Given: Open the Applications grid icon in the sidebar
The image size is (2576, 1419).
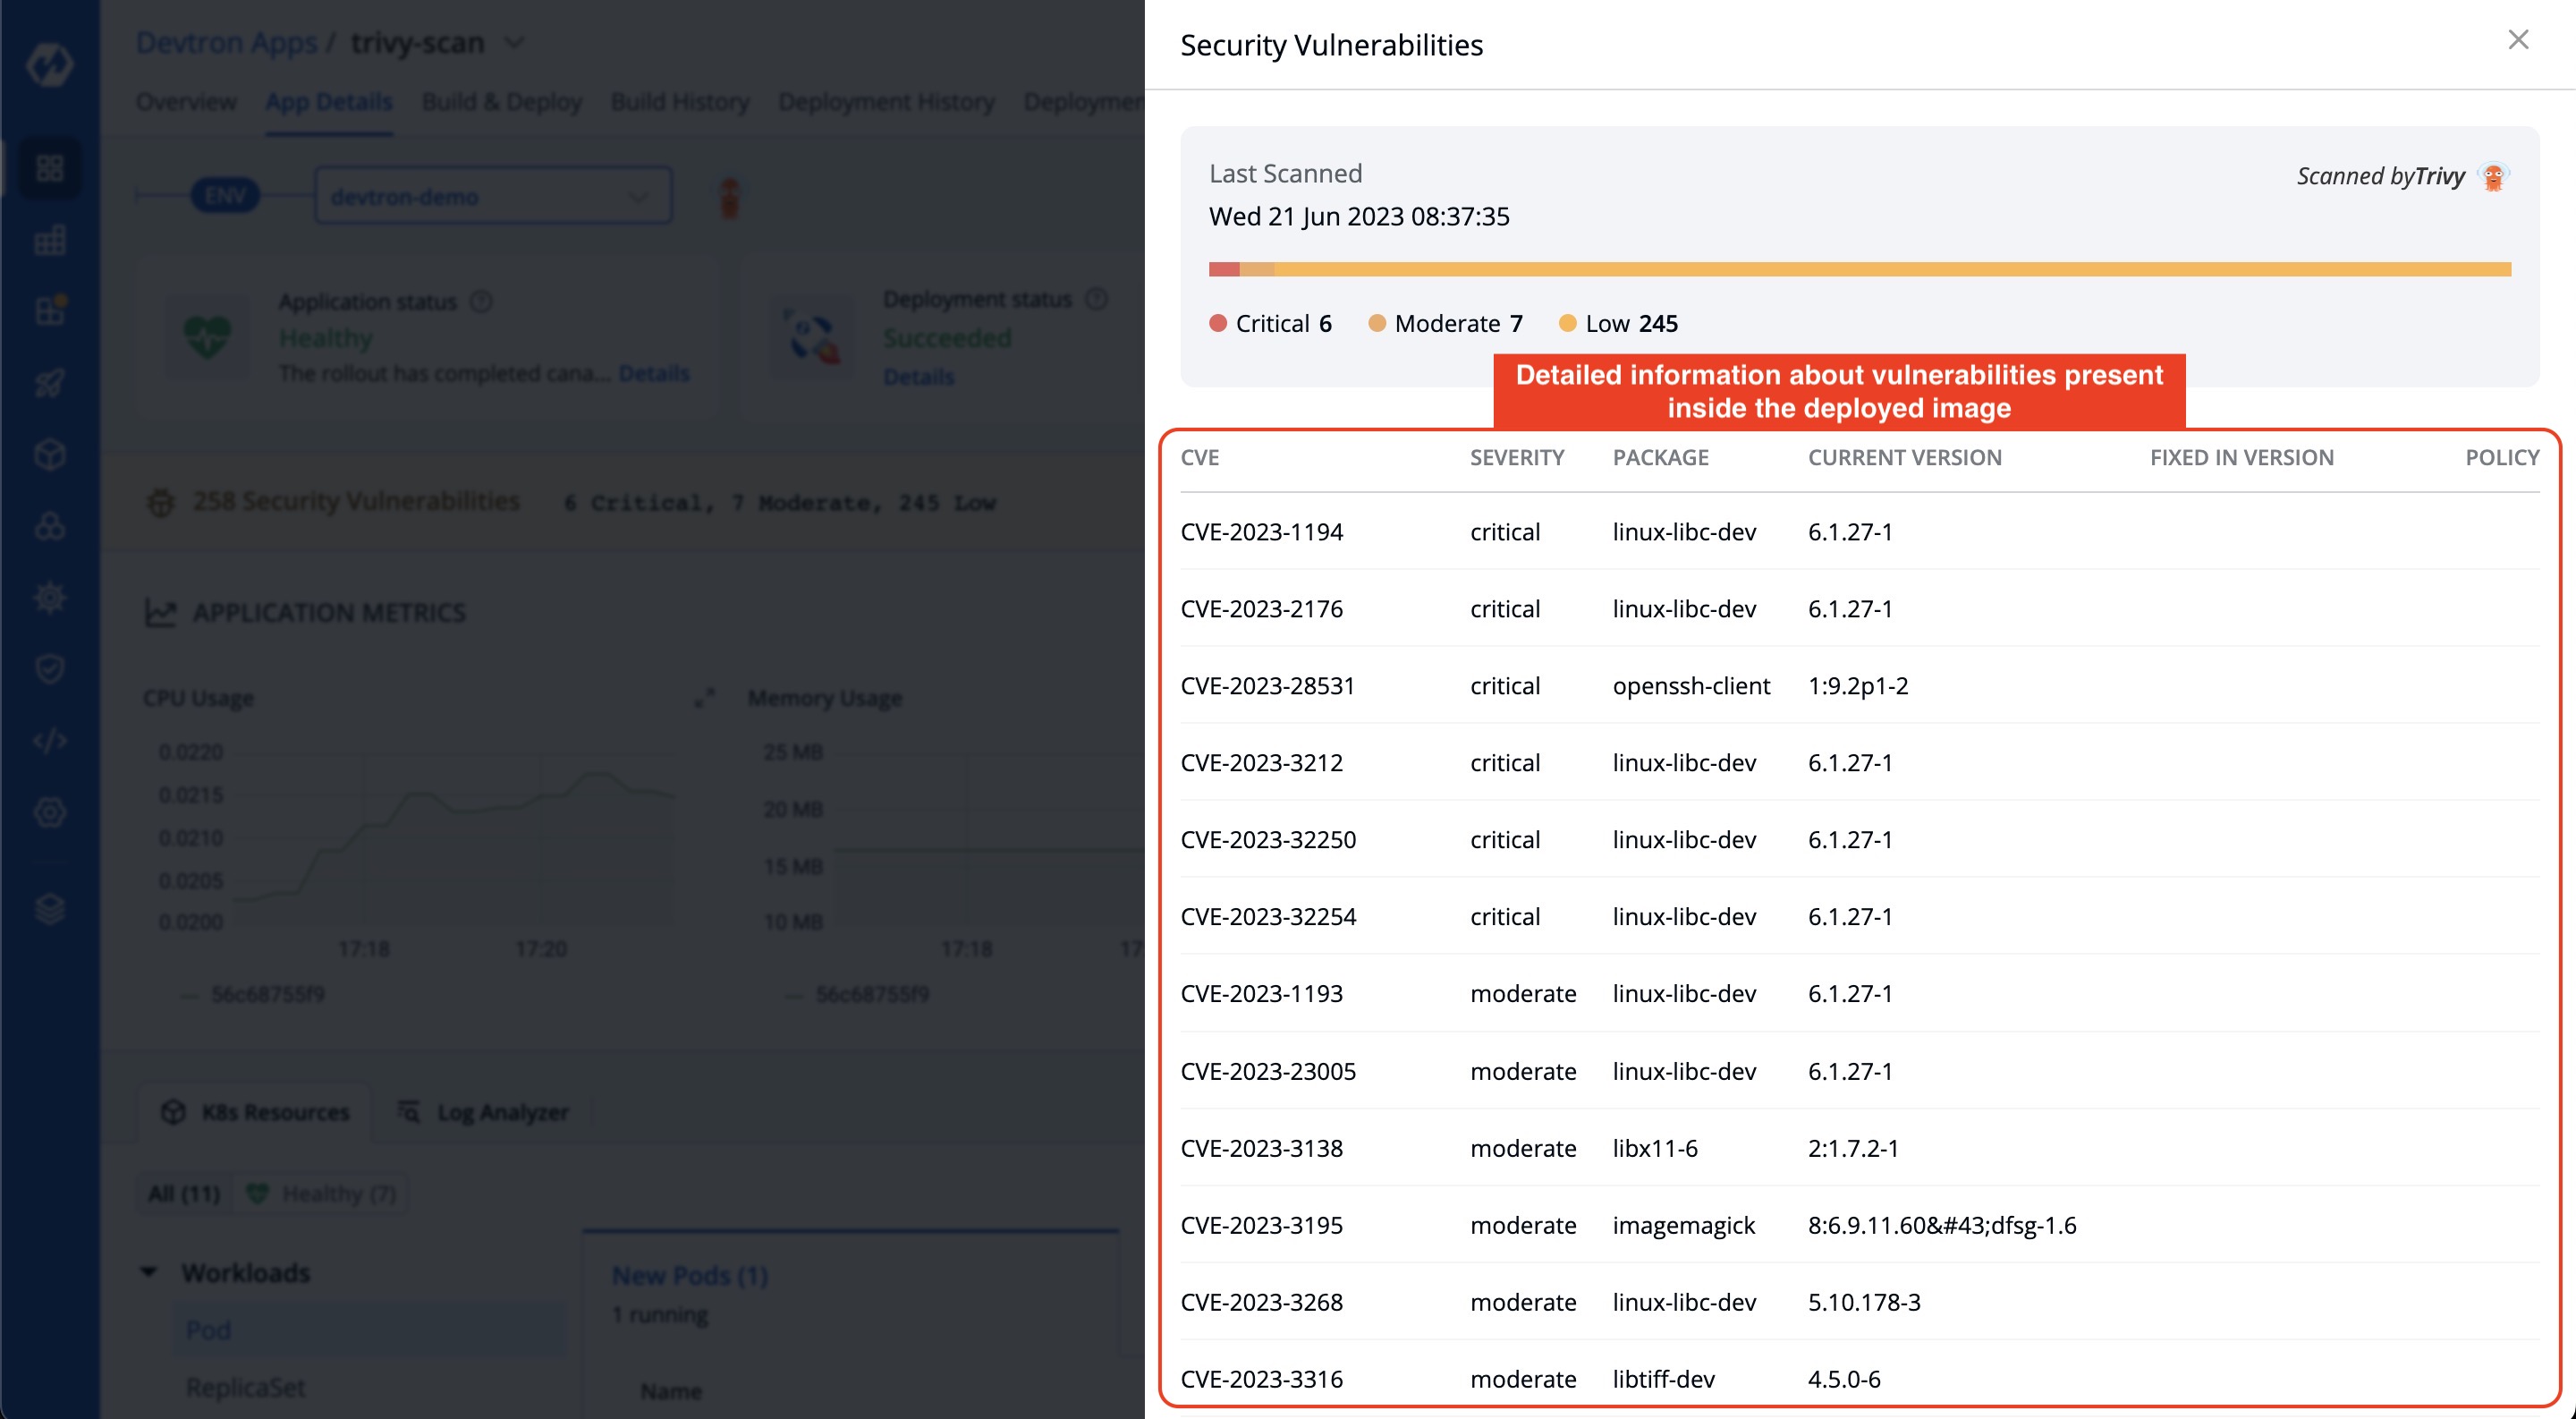Looking at the screenshot, I should point(50,167).
